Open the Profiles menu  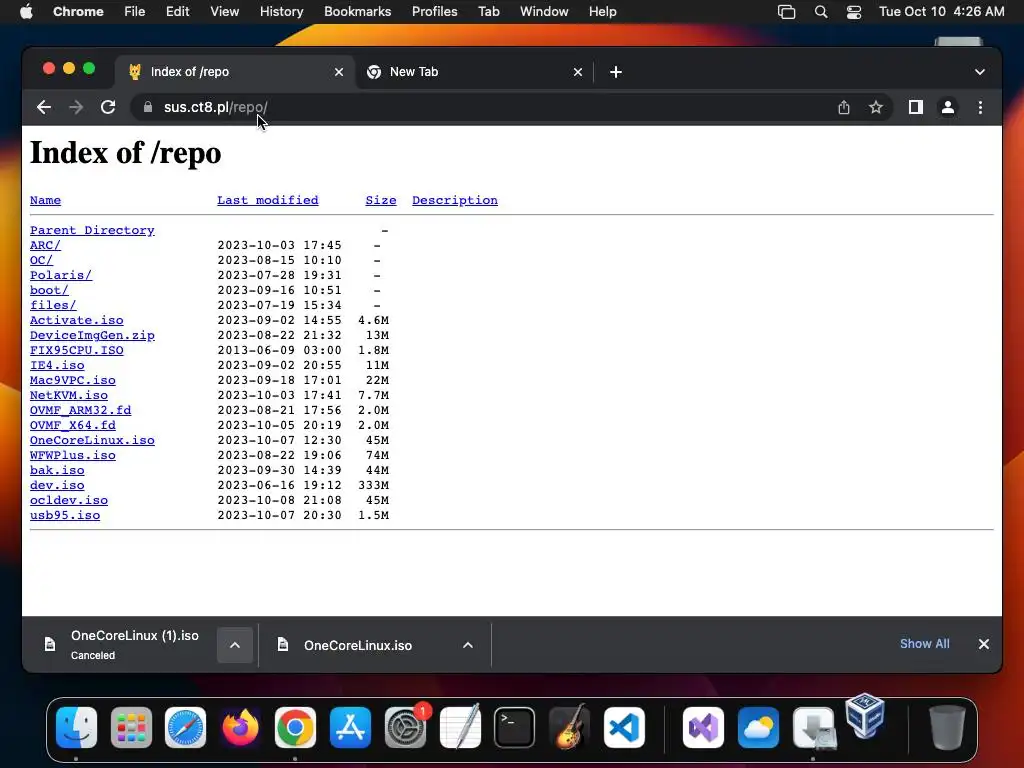pyautogui.click(x=434, y=12)
